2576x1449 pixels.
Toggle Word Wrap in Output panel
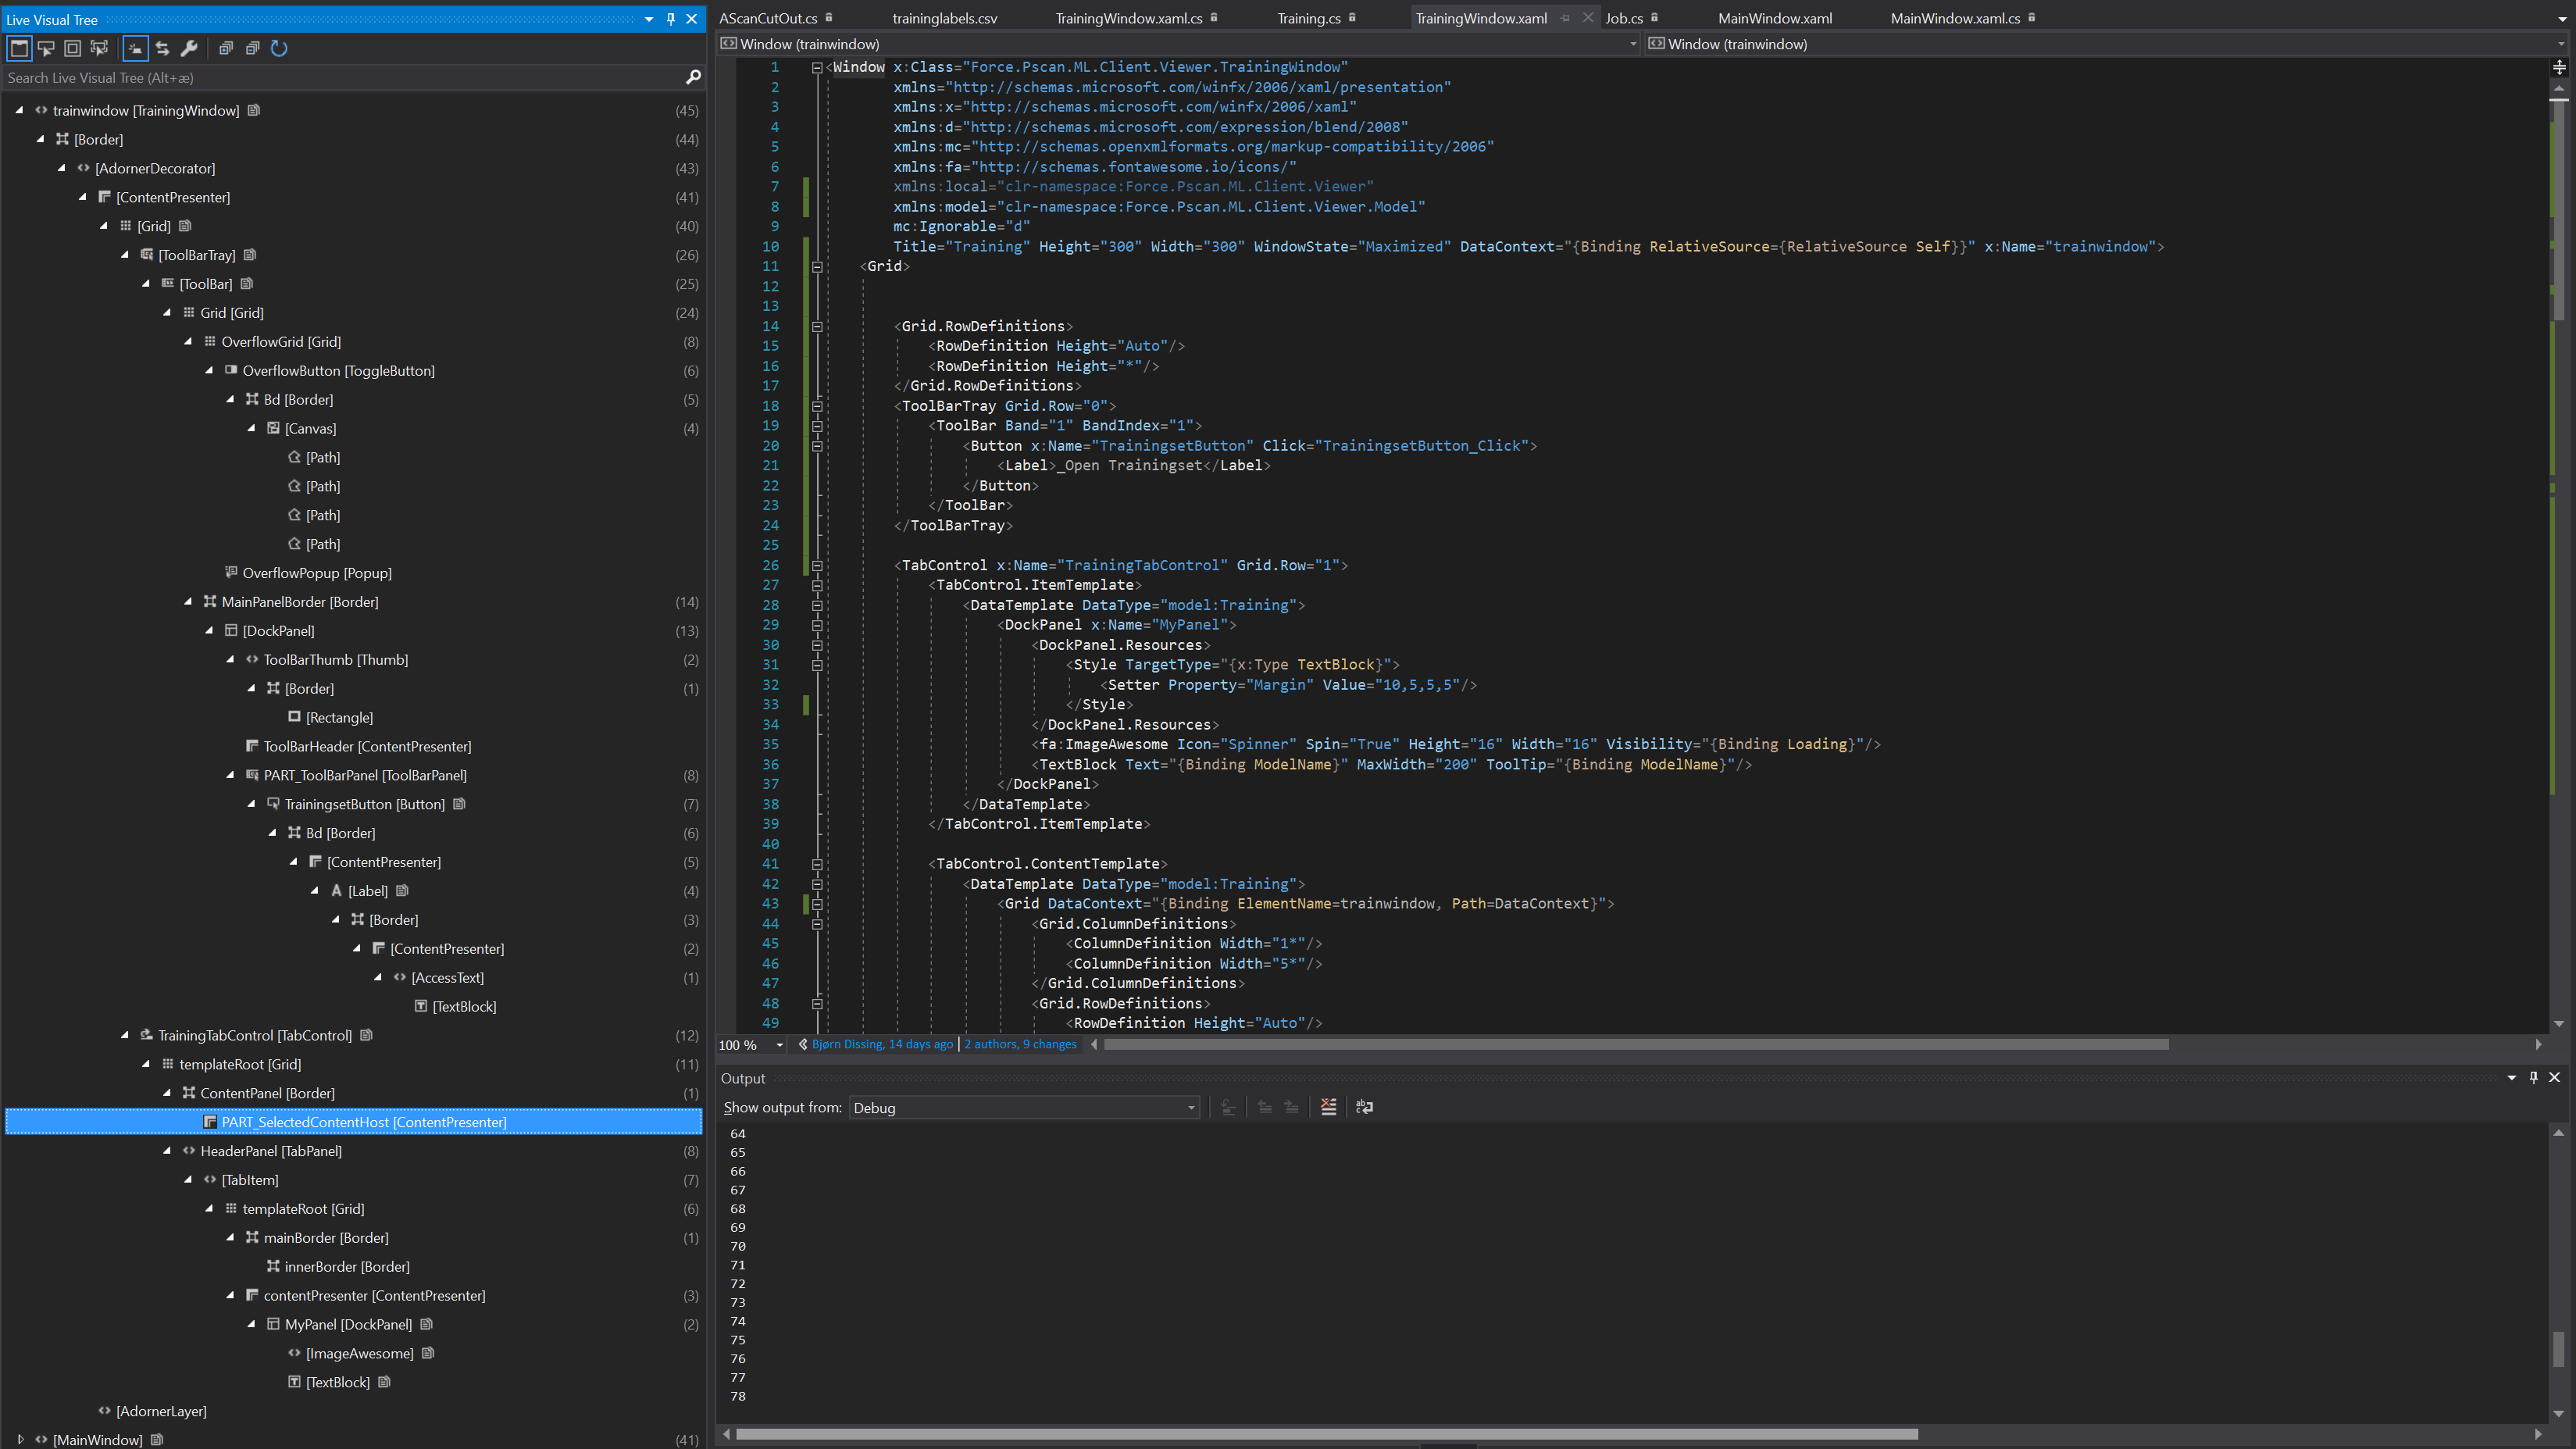[1364, 1107]
